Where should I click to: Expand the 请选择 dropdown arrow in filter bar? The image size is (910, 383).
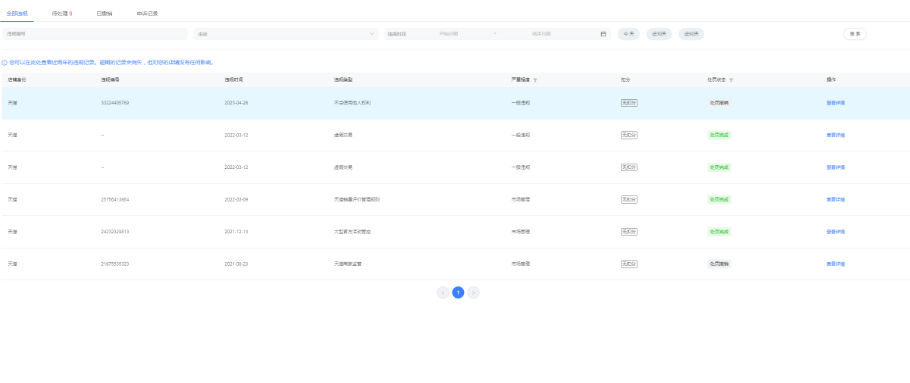[x=372, y=34]
